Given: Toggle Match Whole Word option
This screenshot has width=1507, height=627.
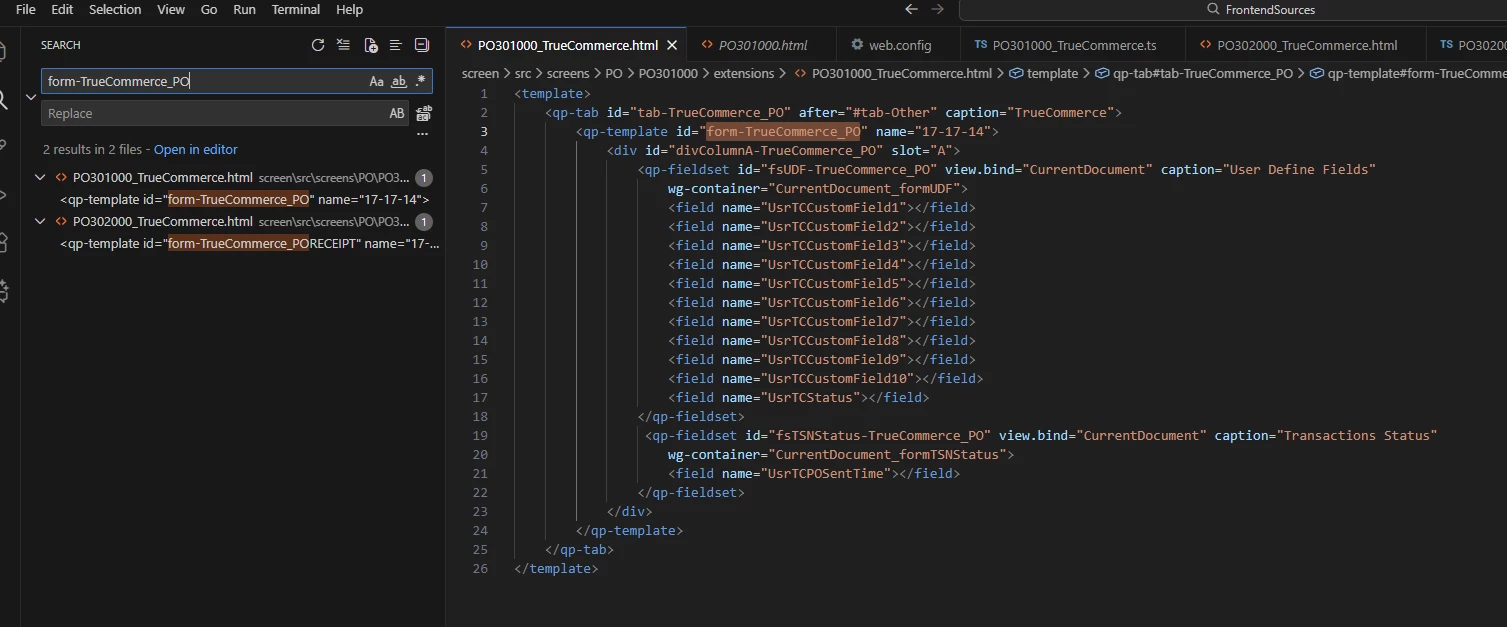Looking at the screenshot, I should 398,81.
